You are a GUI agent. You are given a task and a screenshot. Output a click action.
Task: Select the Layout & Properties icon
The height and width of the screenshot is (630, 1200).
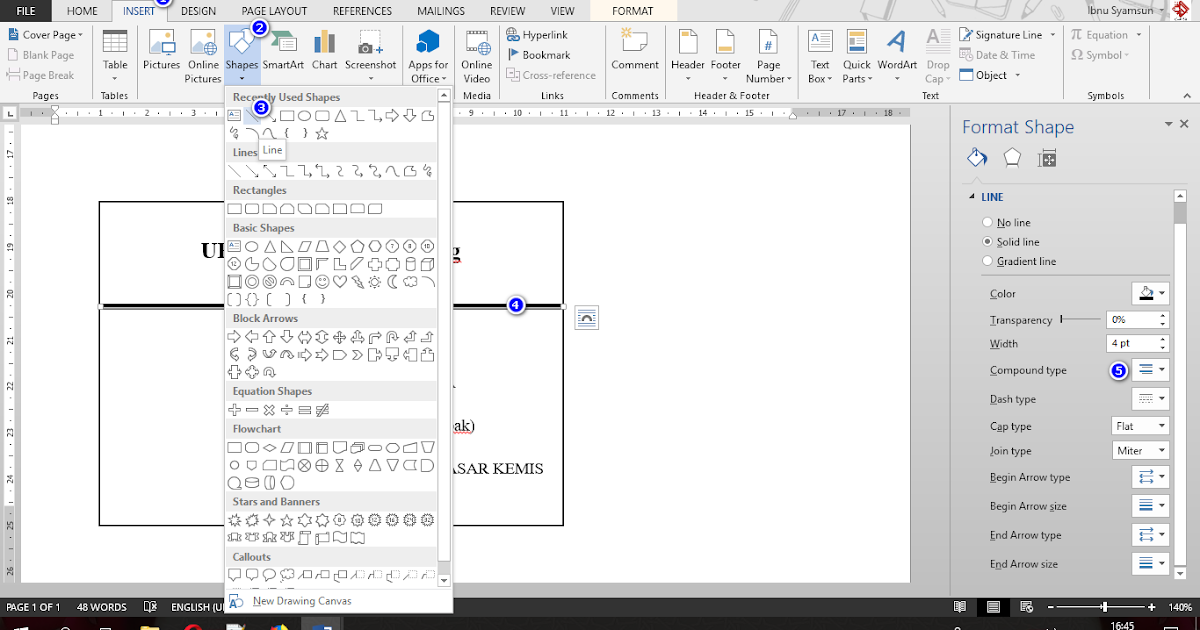point(1047,158)
